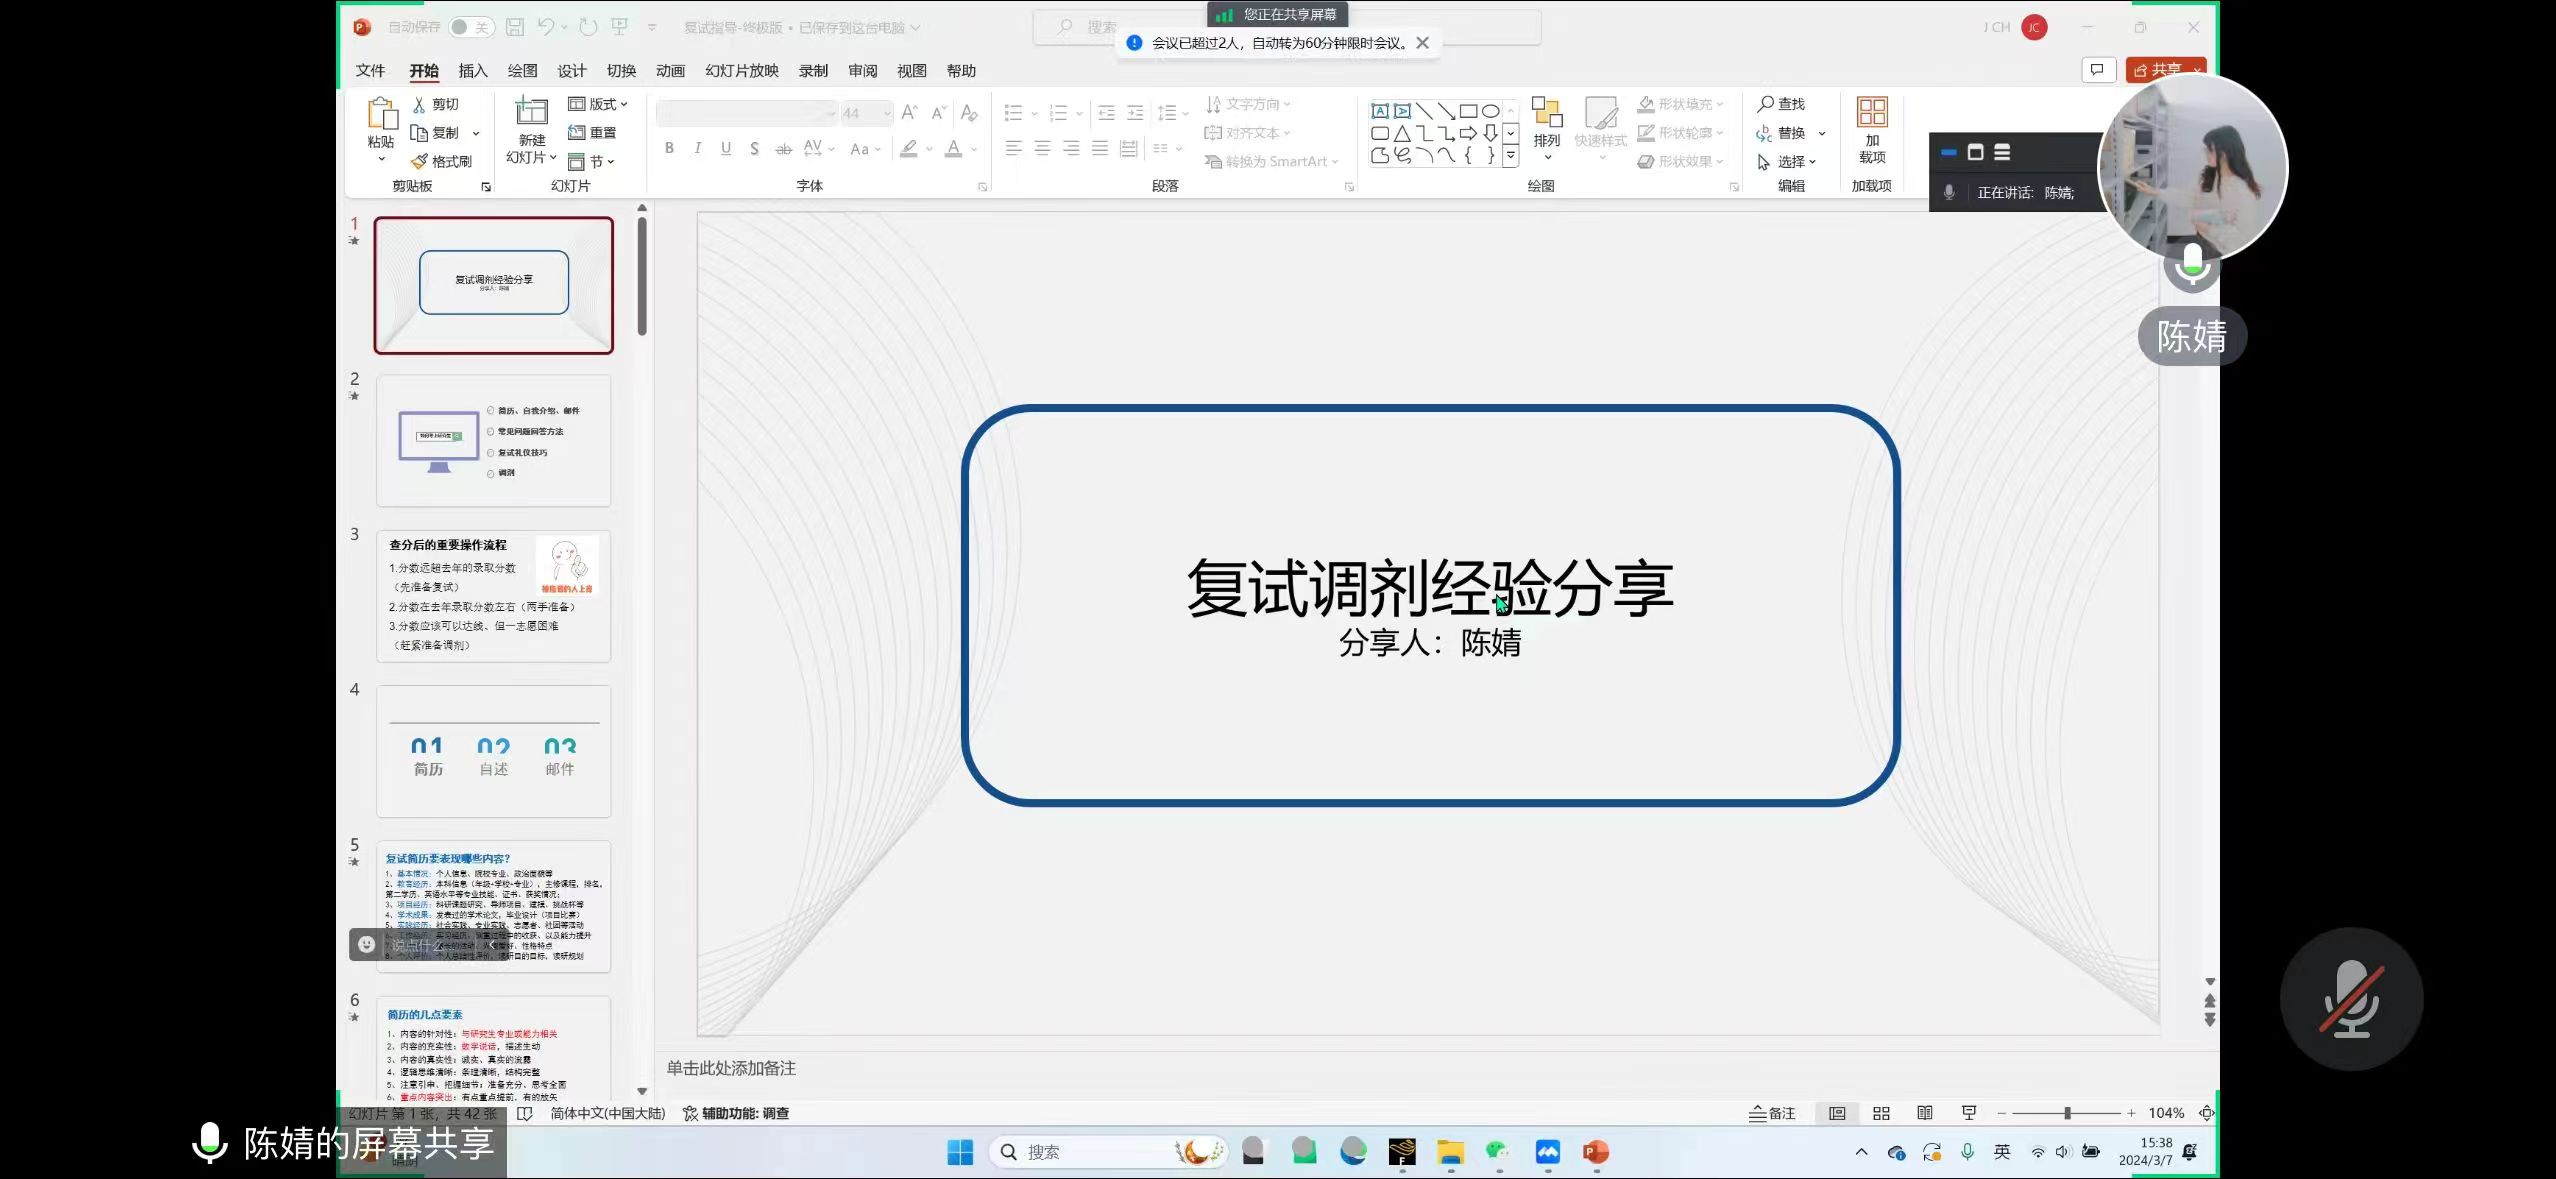Unmute the crossed-out microphone button
Image resolution: width=2556 pixels, height=1179 pixels.
2351,998
